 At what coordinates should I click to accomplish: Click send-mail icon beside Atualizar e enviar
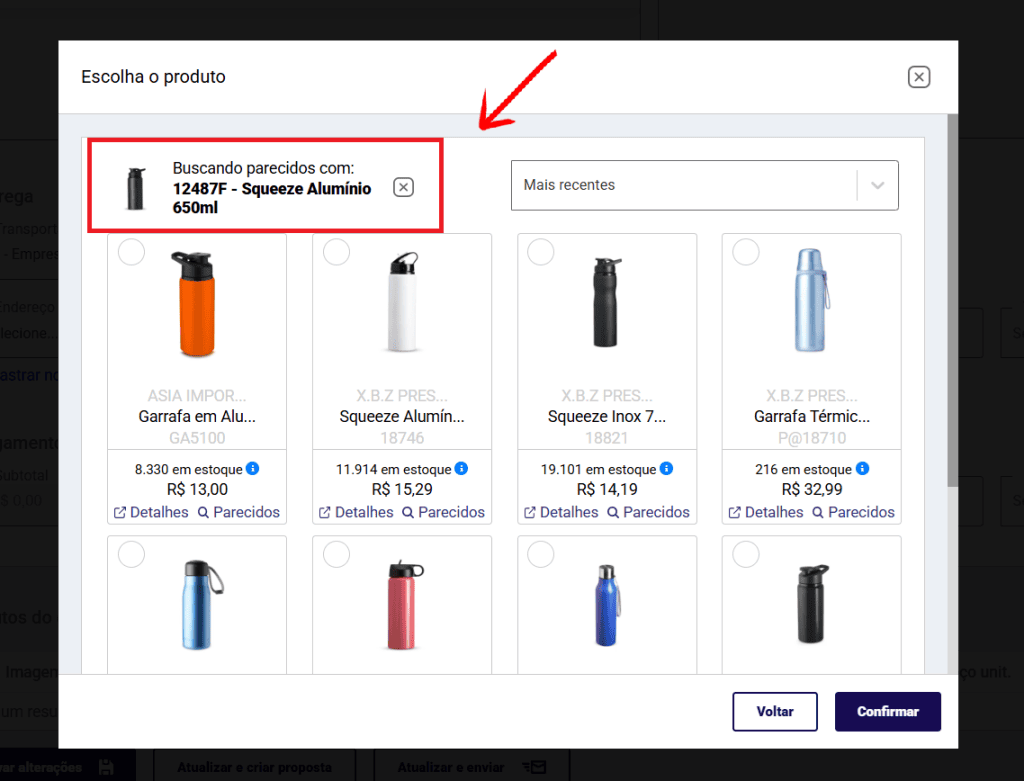click(534, 767)
